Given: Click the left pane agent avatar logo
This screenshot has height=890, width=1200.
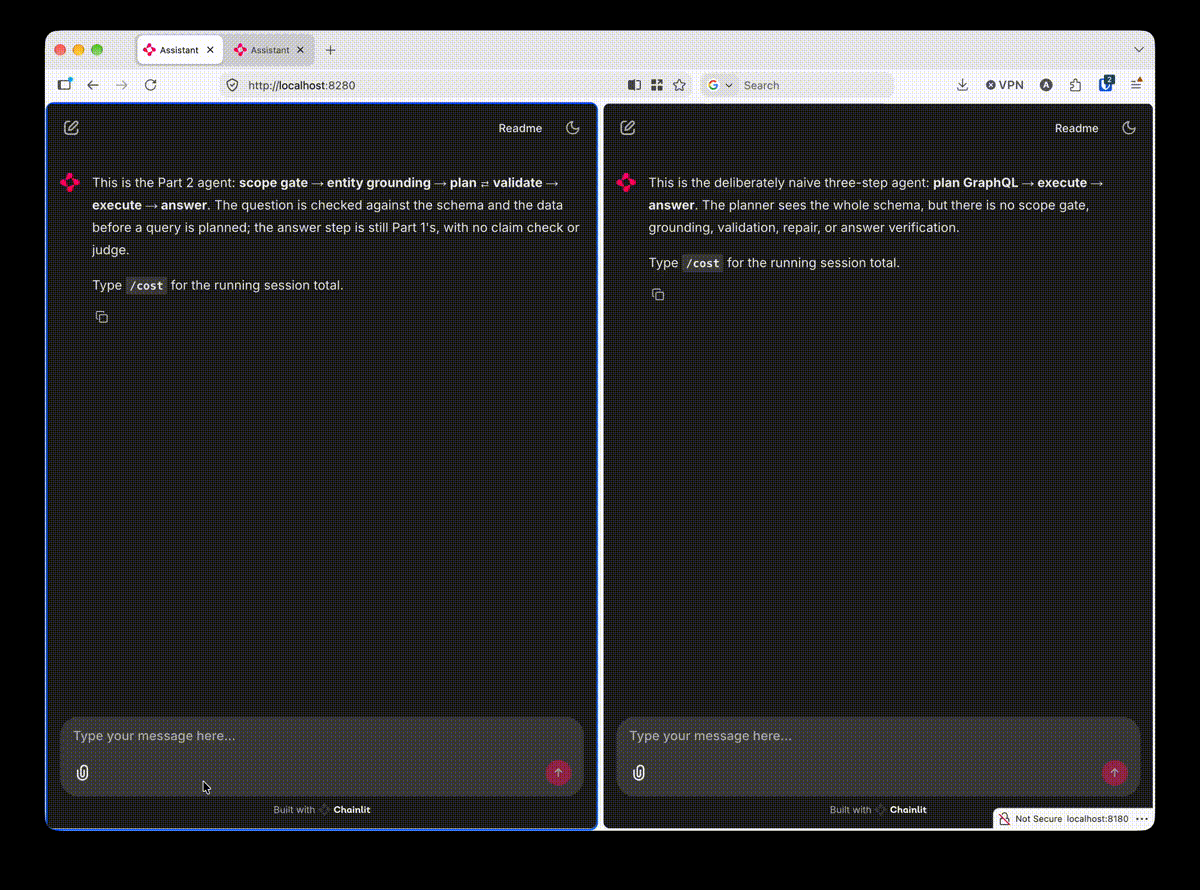Looking at the screenshot, I should click(x=70, y=183).
